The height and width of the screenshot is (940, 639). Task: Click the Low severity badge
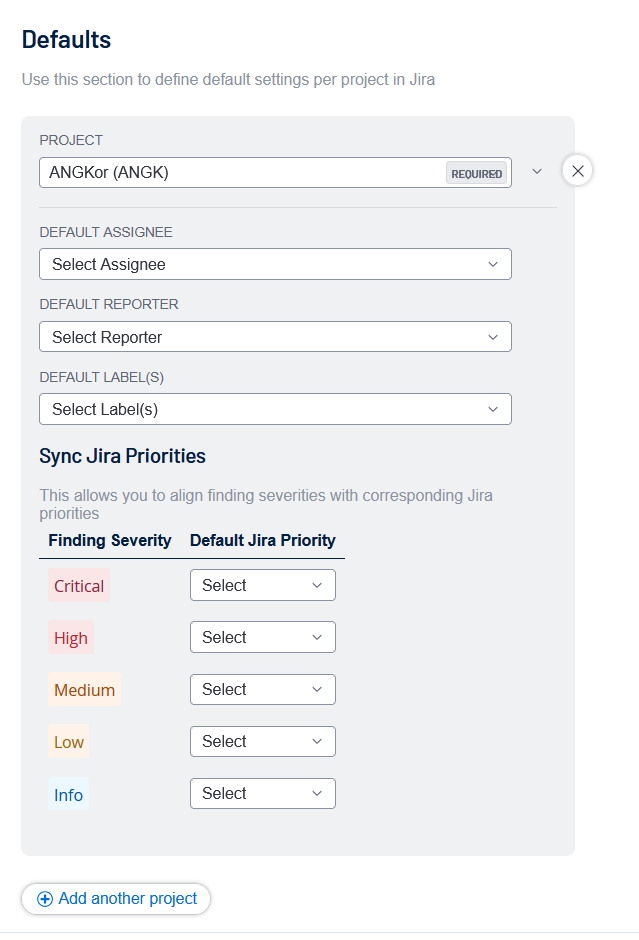(69, 742)
